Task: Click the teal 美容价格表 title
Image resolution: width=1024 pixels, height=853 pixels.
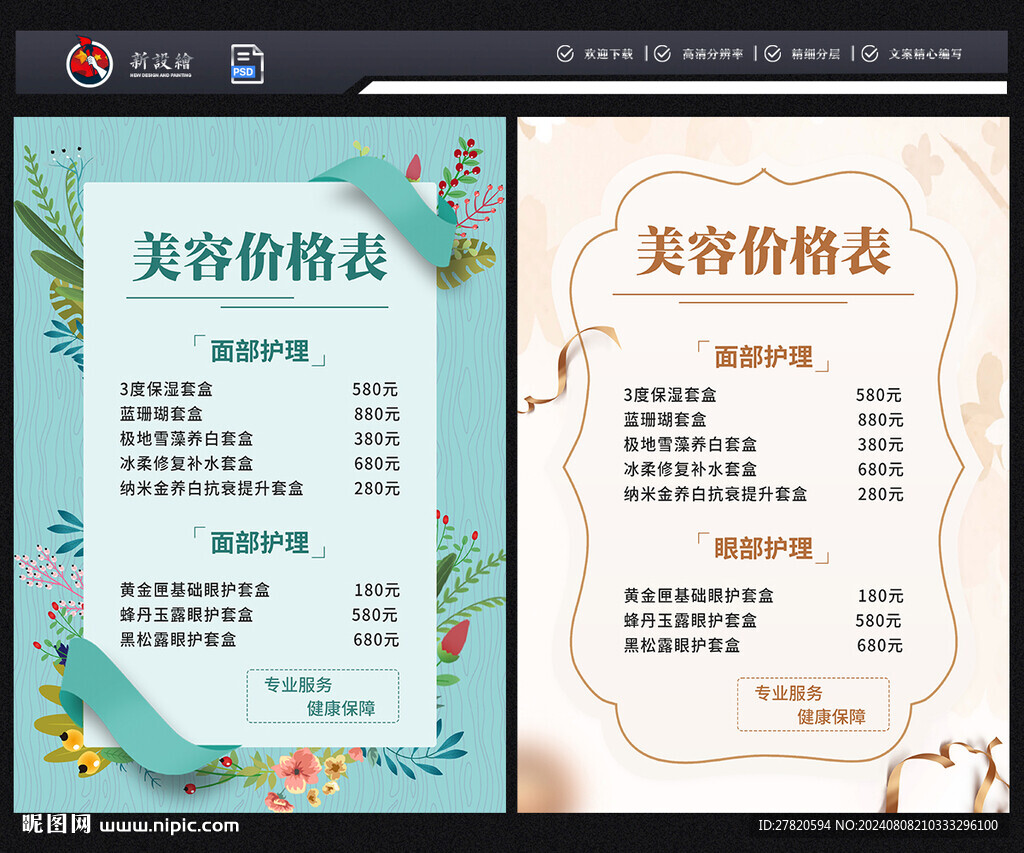Action: click(260, 256)
